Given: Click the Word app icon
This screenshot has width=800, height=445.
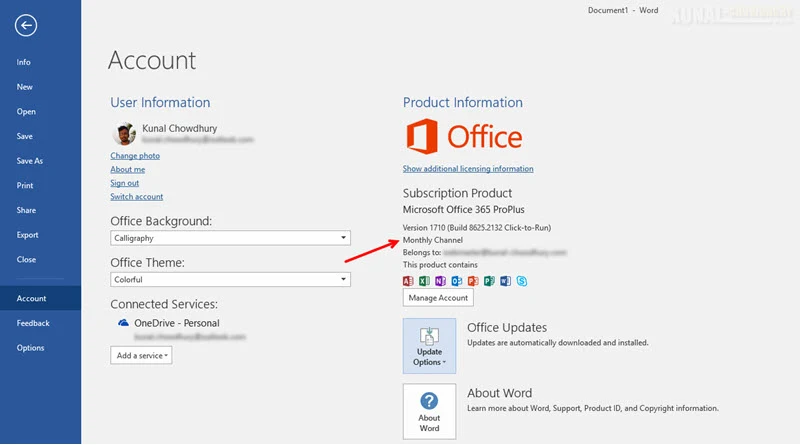Looking at the screenshot, I should [506, 281].
